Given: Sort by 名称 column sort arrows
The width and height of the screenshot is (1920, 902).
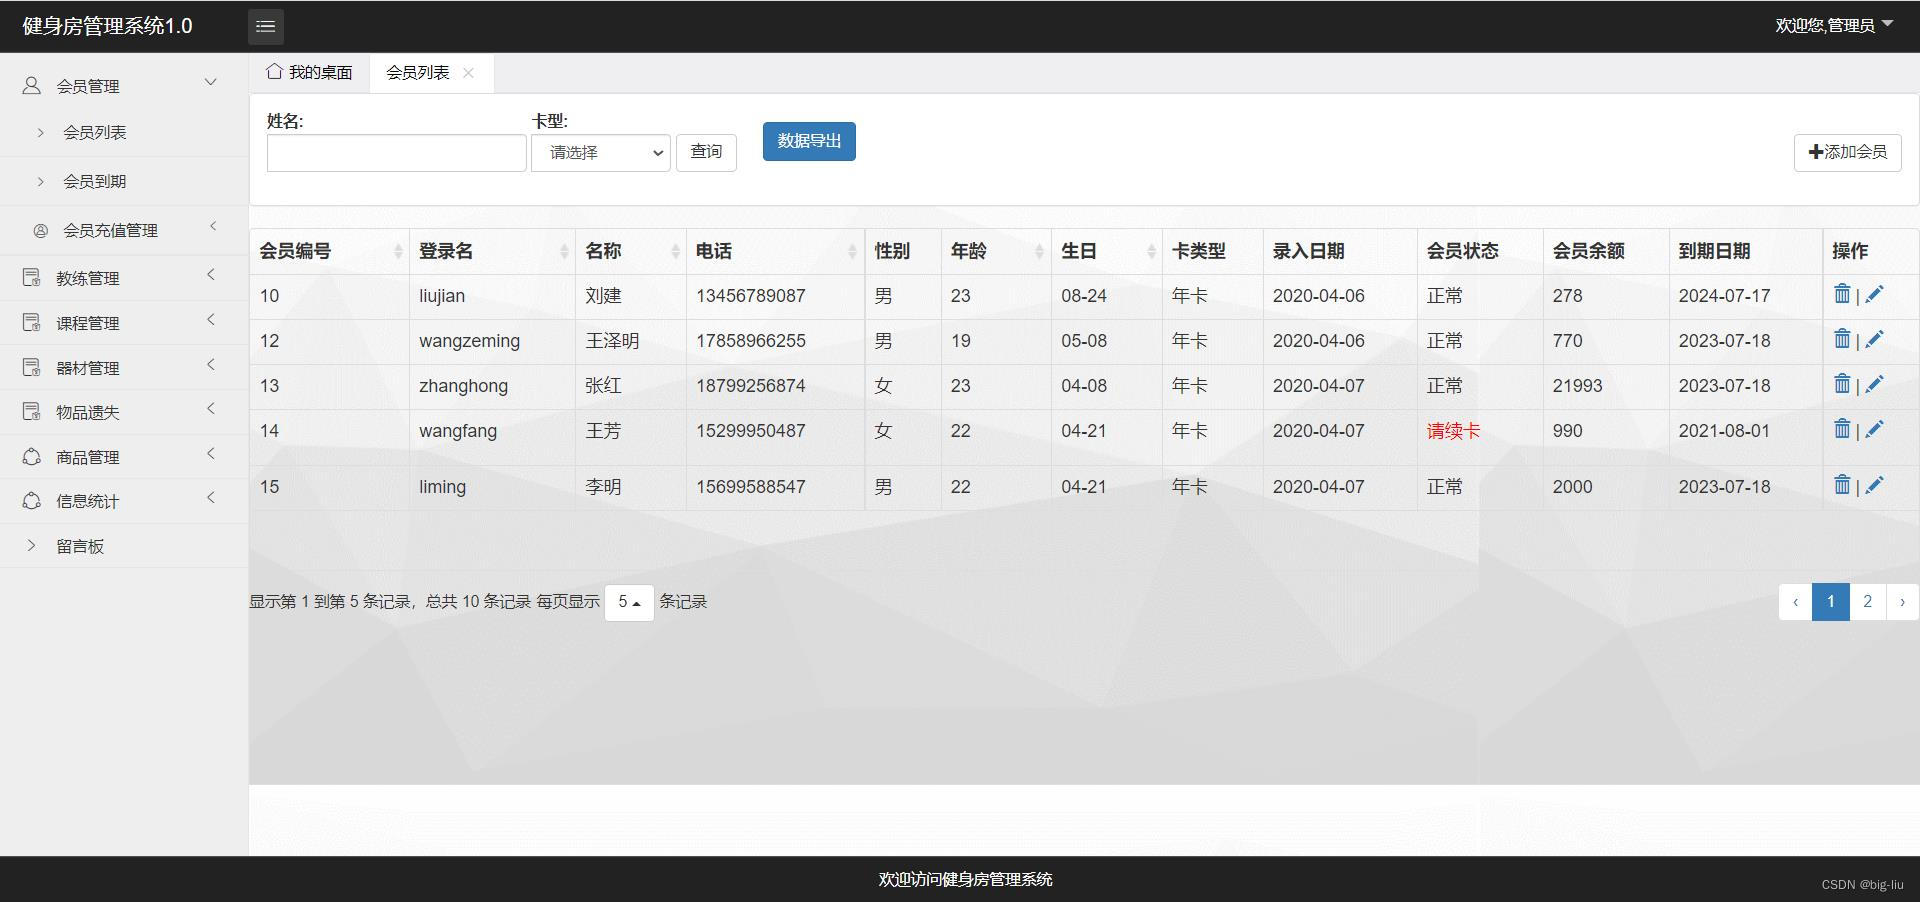Looking at the screenshot, I should click(675, 252).
